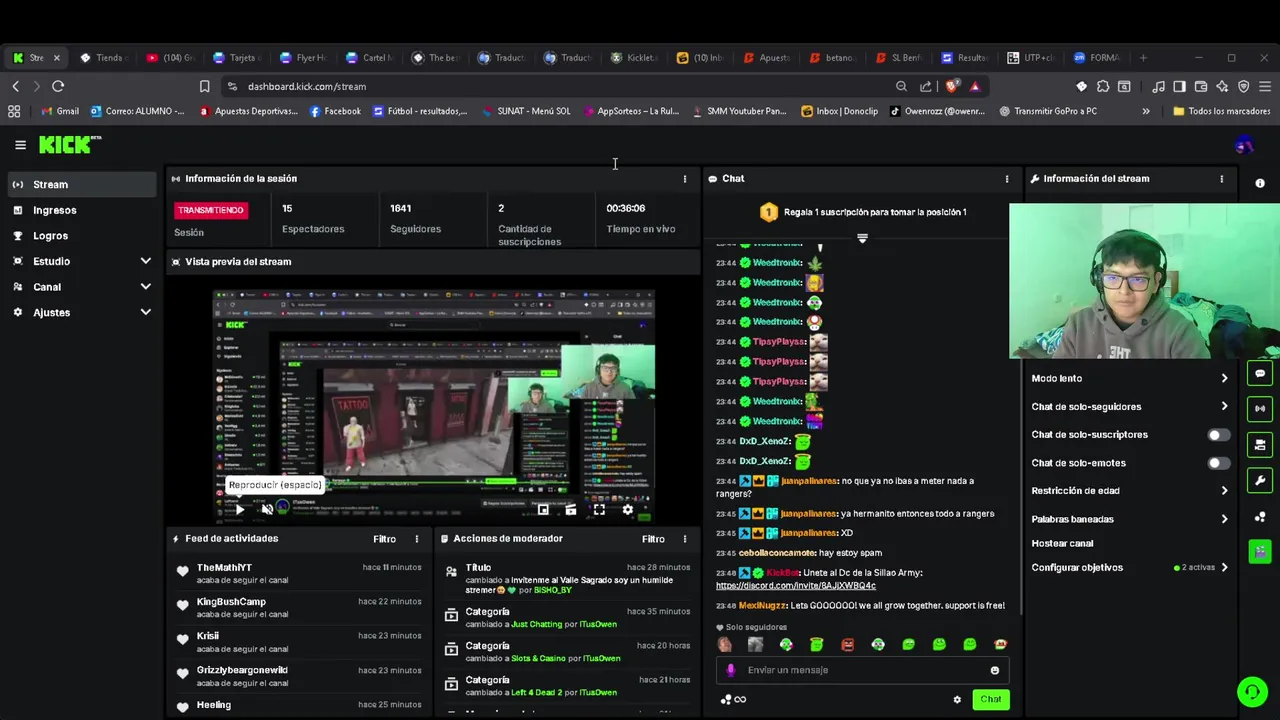Toggle Chat de solo-suscriptores switch
This screenshot has width=1280, height=720.
1218,435
